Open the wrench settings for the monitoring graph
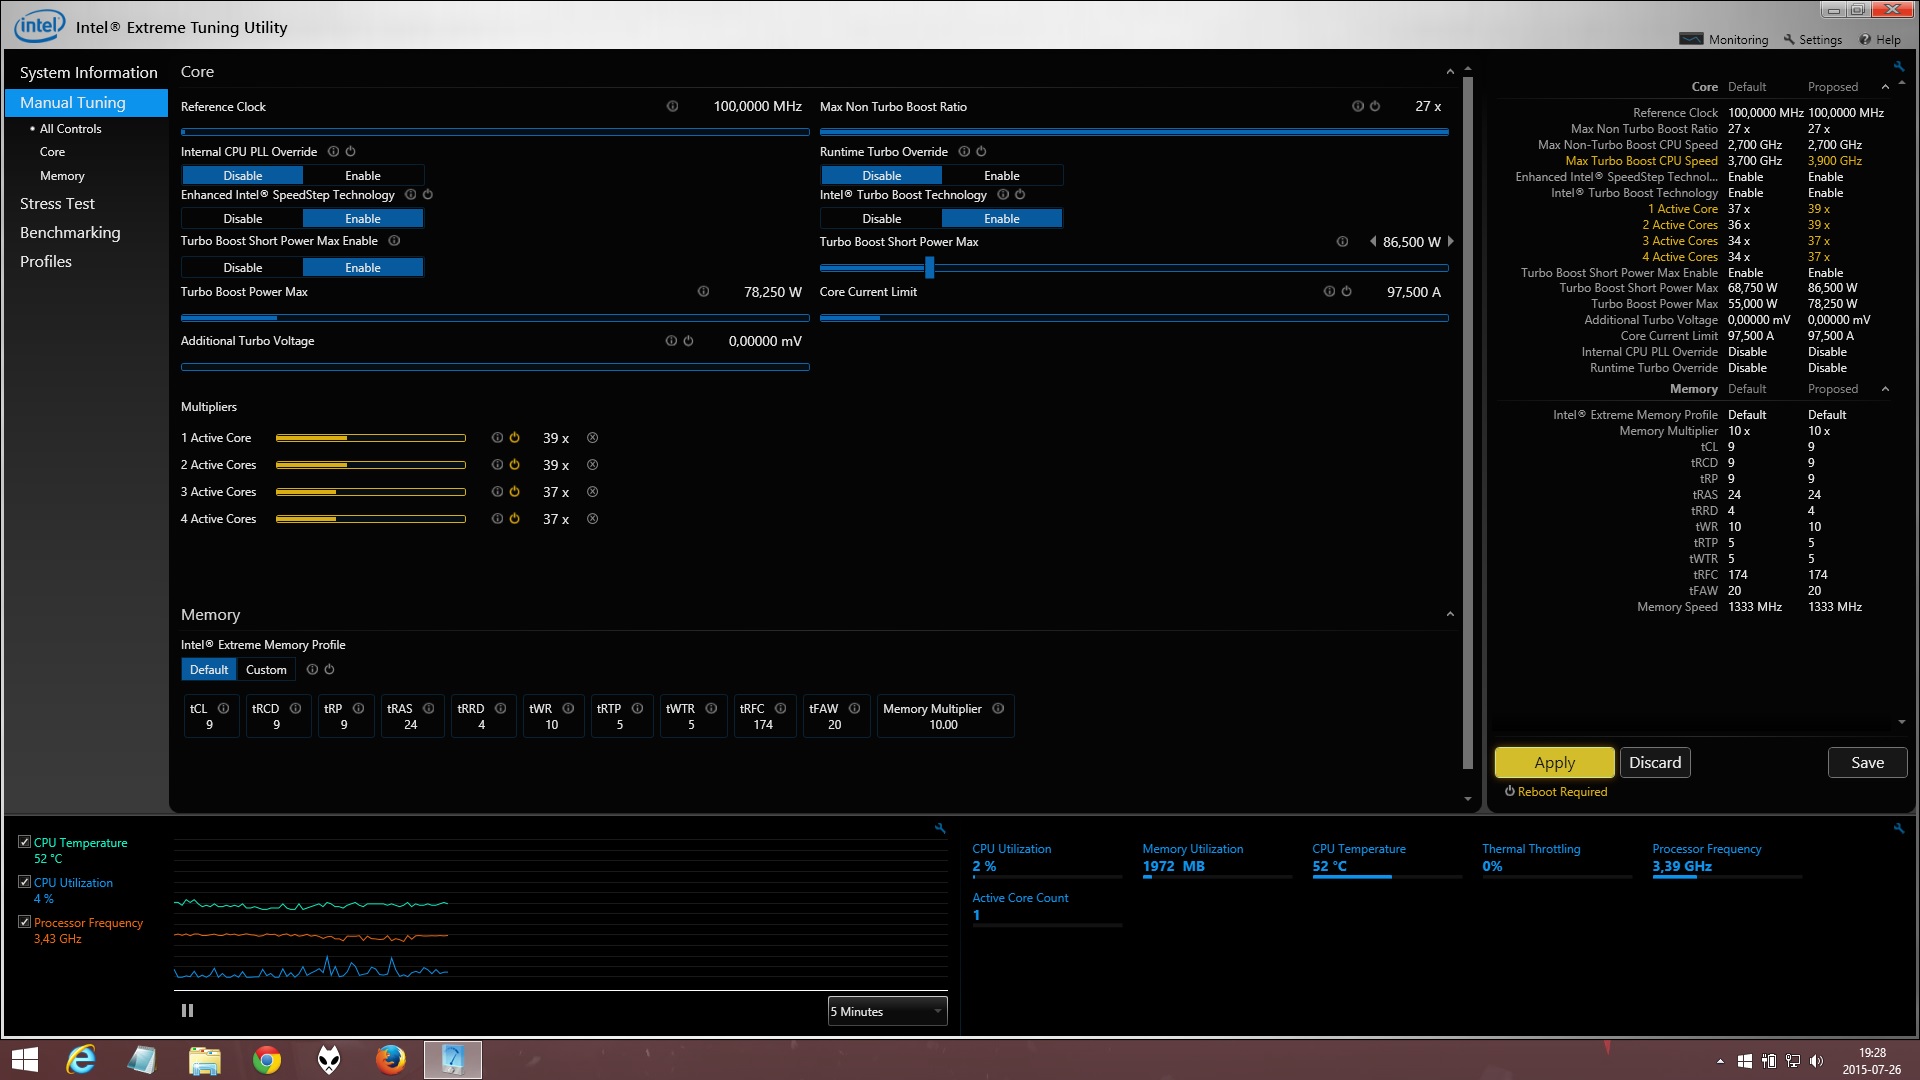The width and height of the screenshot is (1920, 1080). 940,828
